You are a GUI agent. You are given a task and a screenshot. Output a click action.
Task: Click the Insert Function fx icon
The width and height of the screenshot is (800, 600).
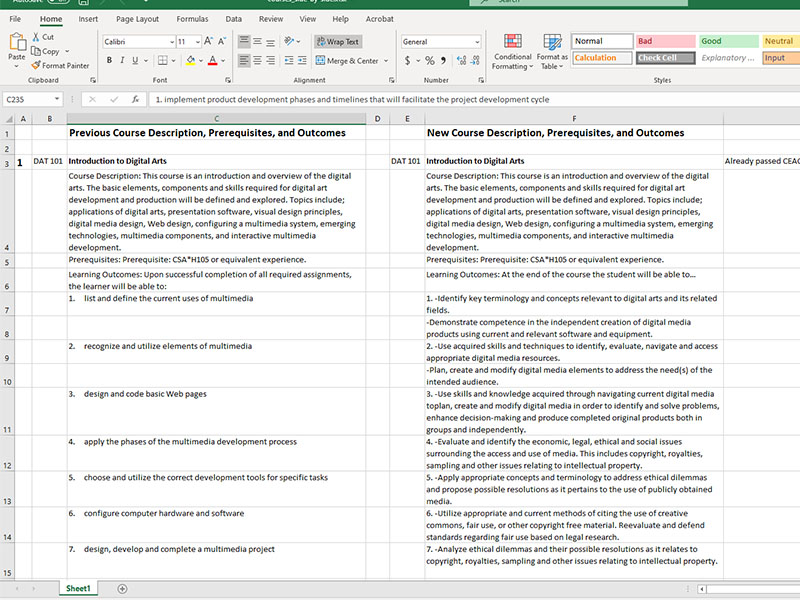click(x=135, y=99)
